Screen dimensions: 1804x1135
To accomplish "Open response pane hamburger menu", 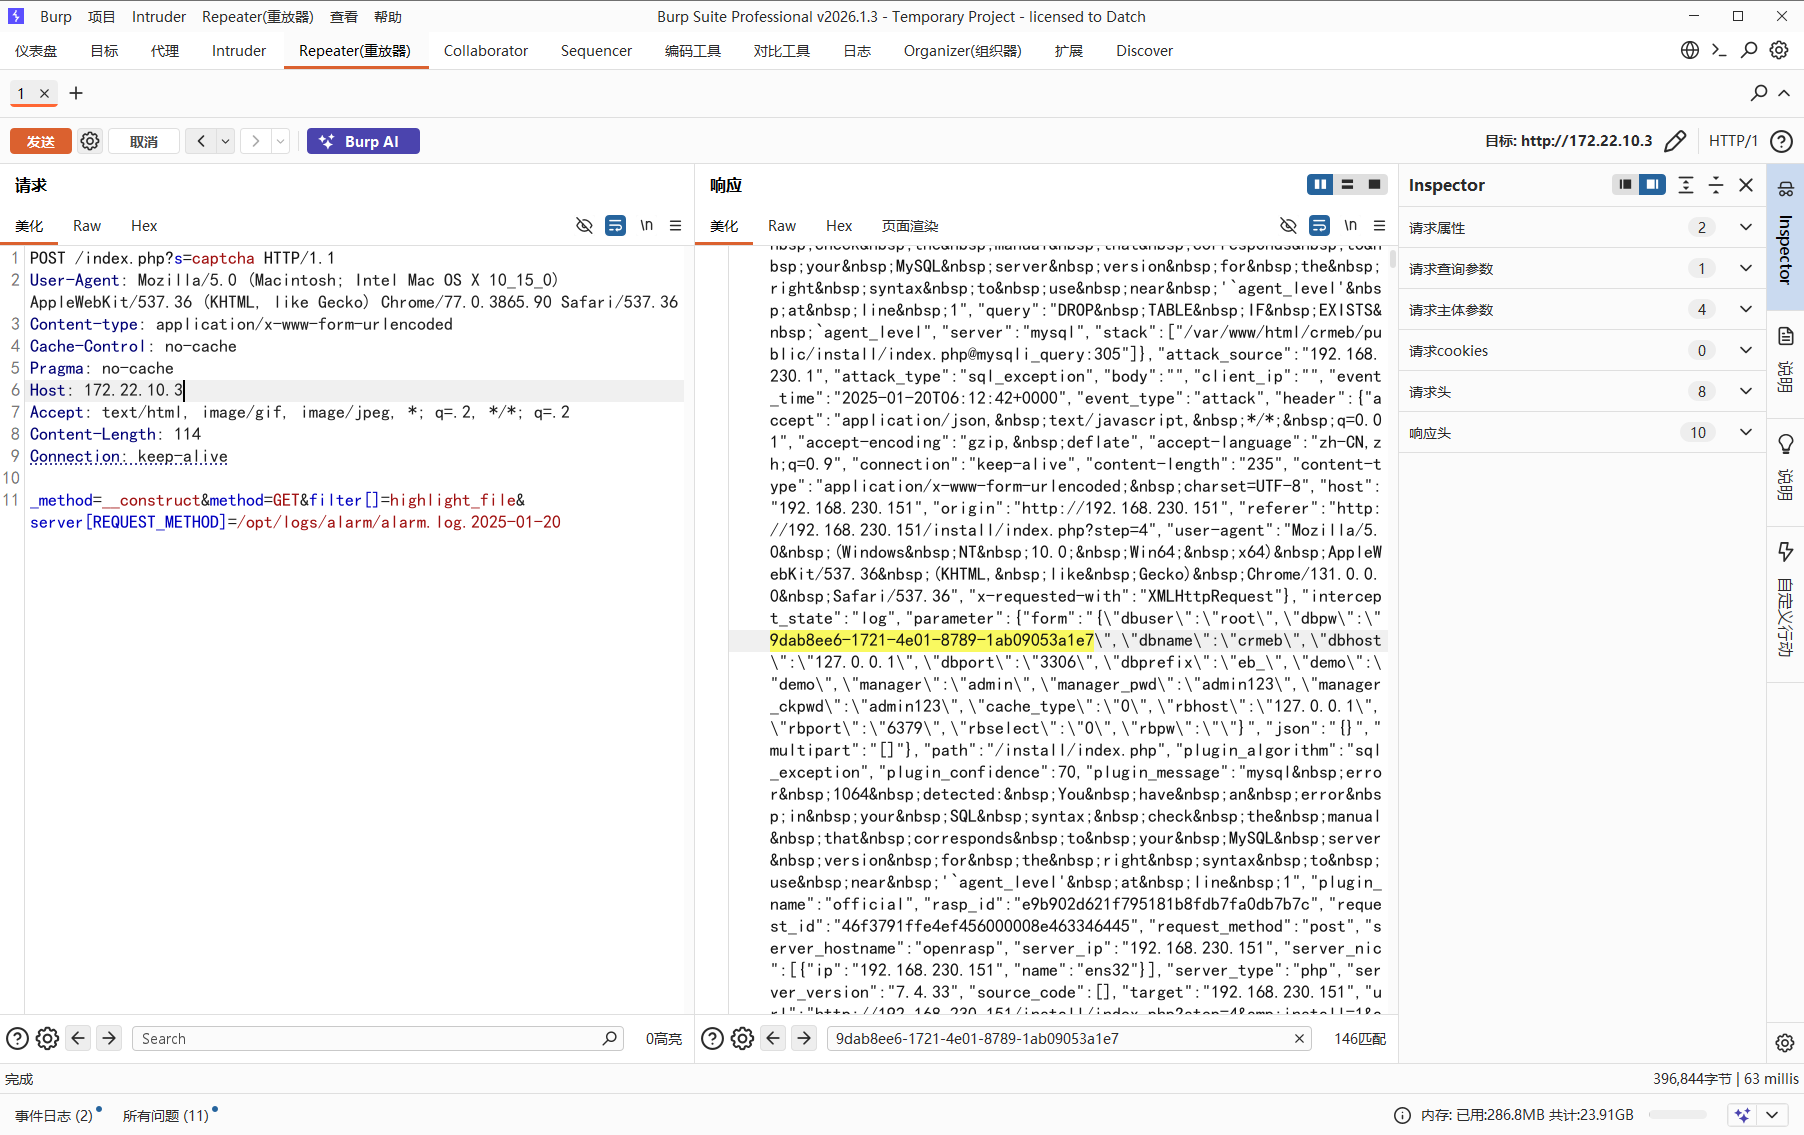I will pyautogui.click(x=1380, y=226).
